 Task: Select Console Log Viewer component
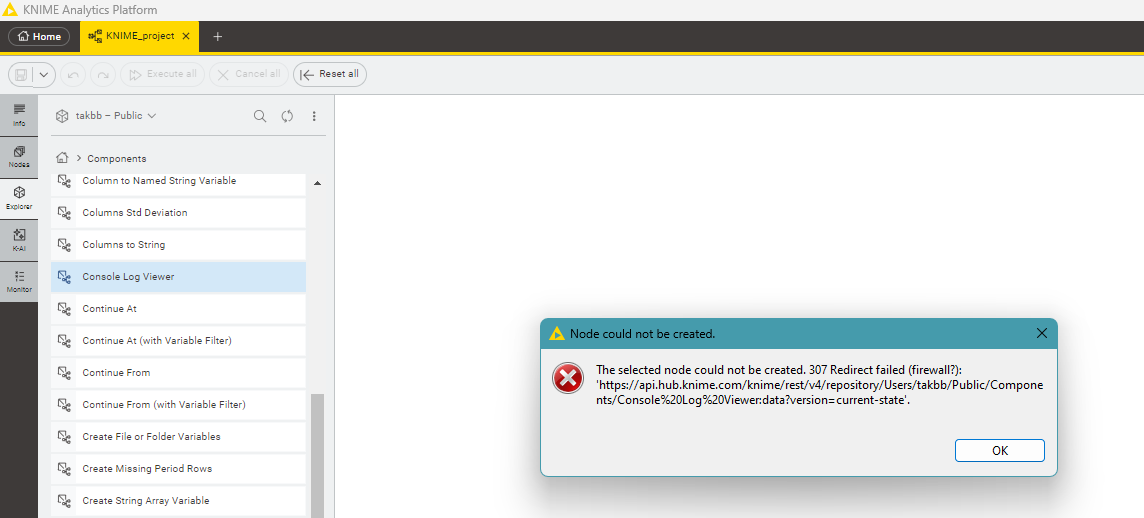click(x=179, y=277)
